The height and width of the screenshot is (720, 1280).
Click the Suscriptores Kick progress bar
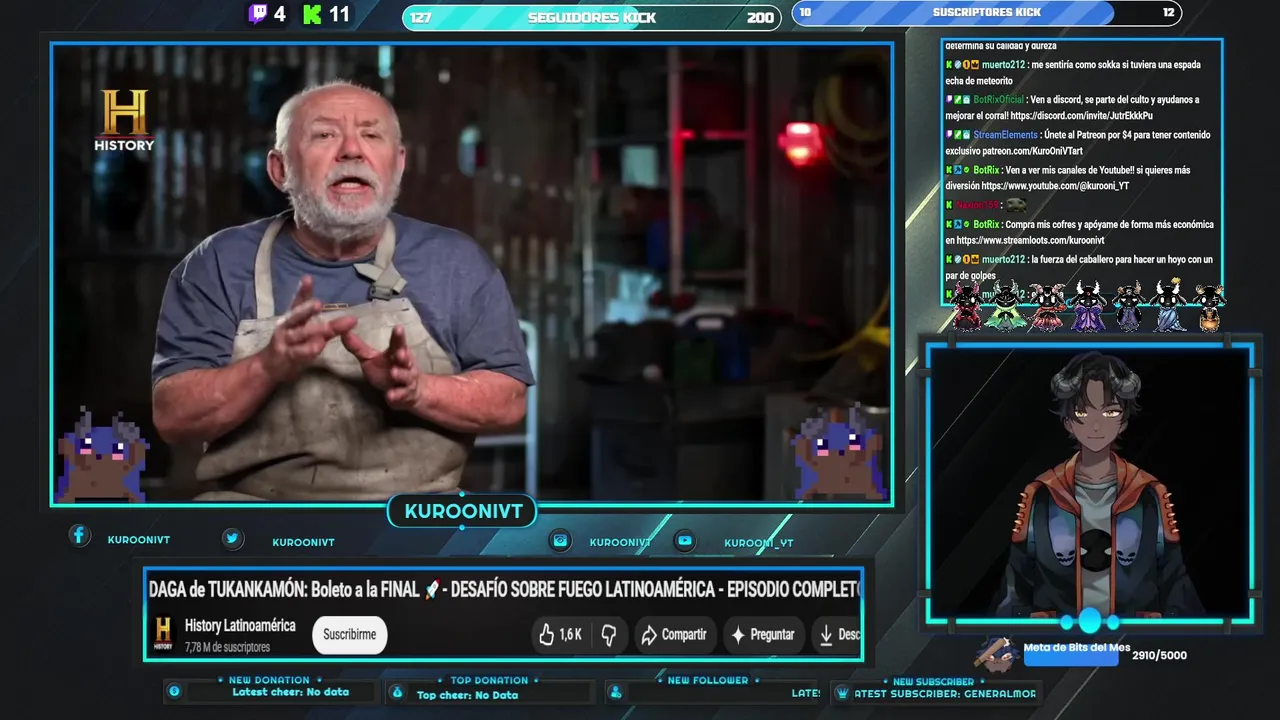[x=986, y=13]
